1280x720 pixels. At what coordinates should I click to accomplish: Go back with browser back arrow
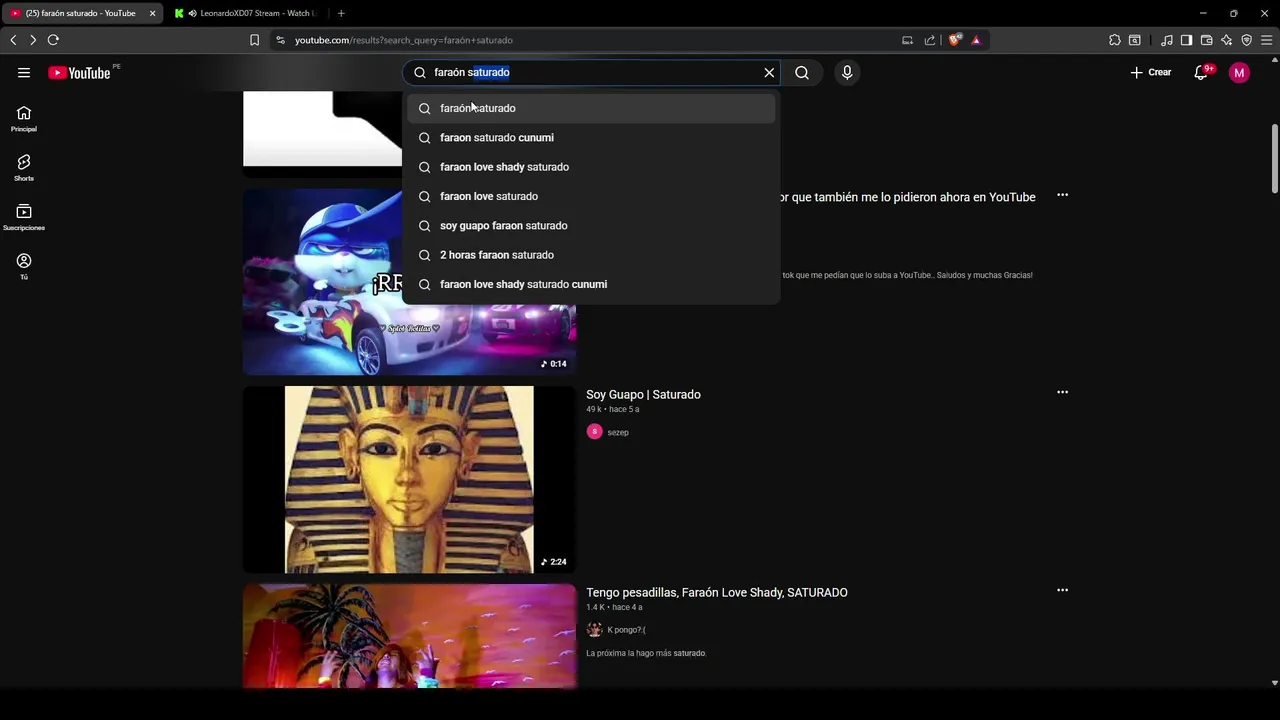click(x=13, y=40)
